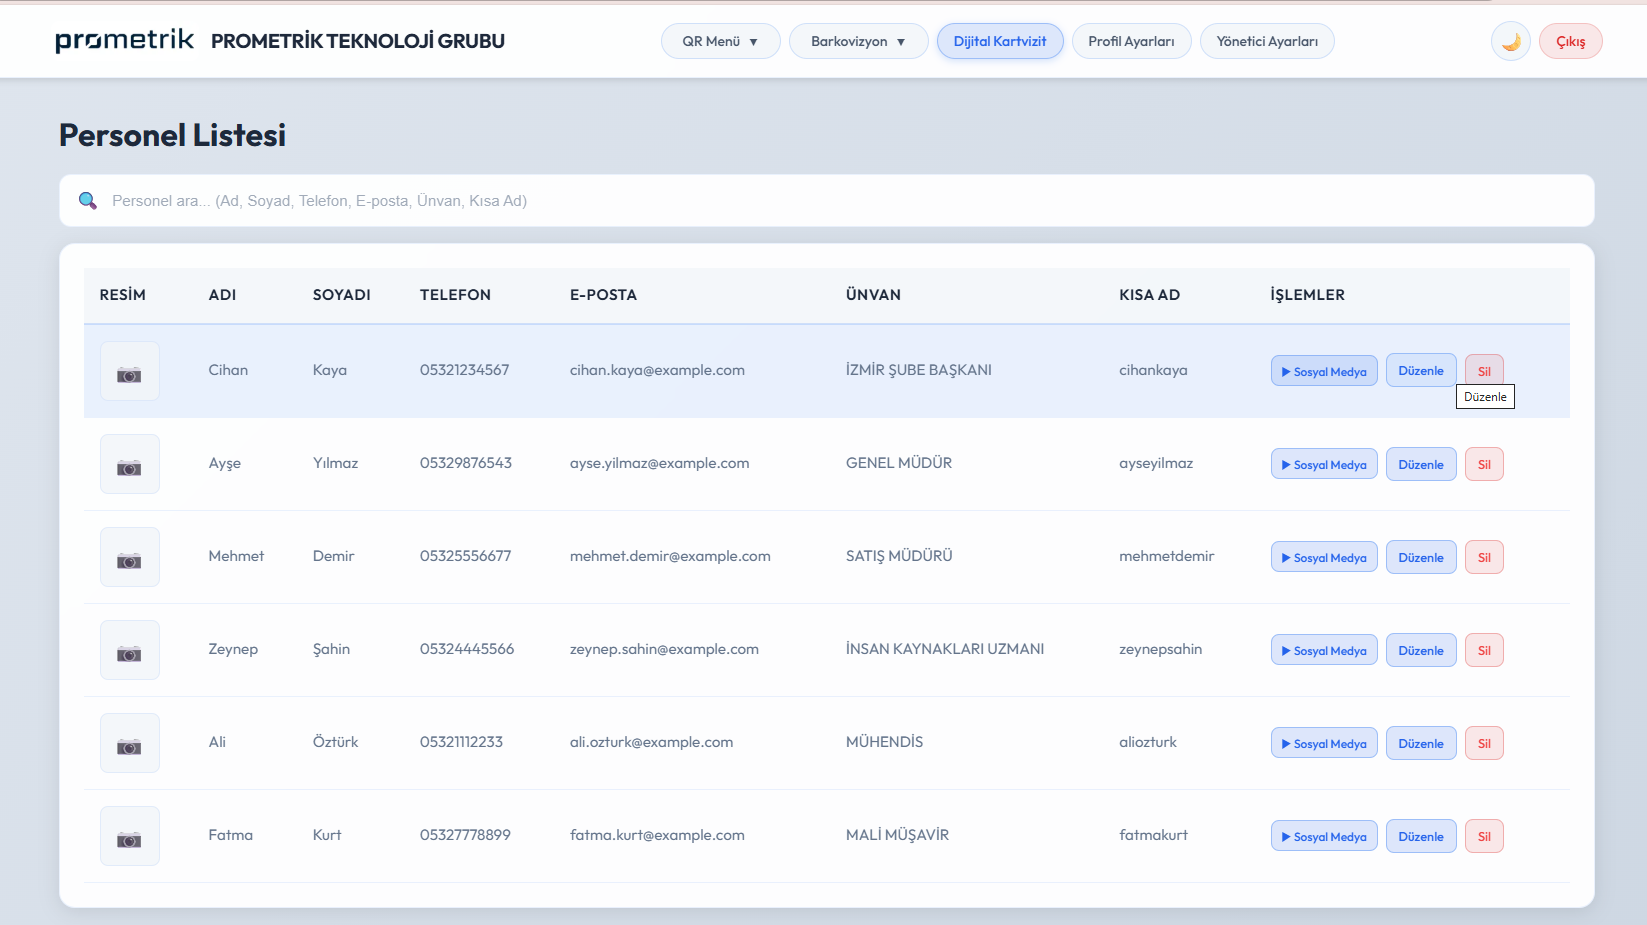Click Zeynep Şahin's camera thumbnail icon

[x=129, y=650]
